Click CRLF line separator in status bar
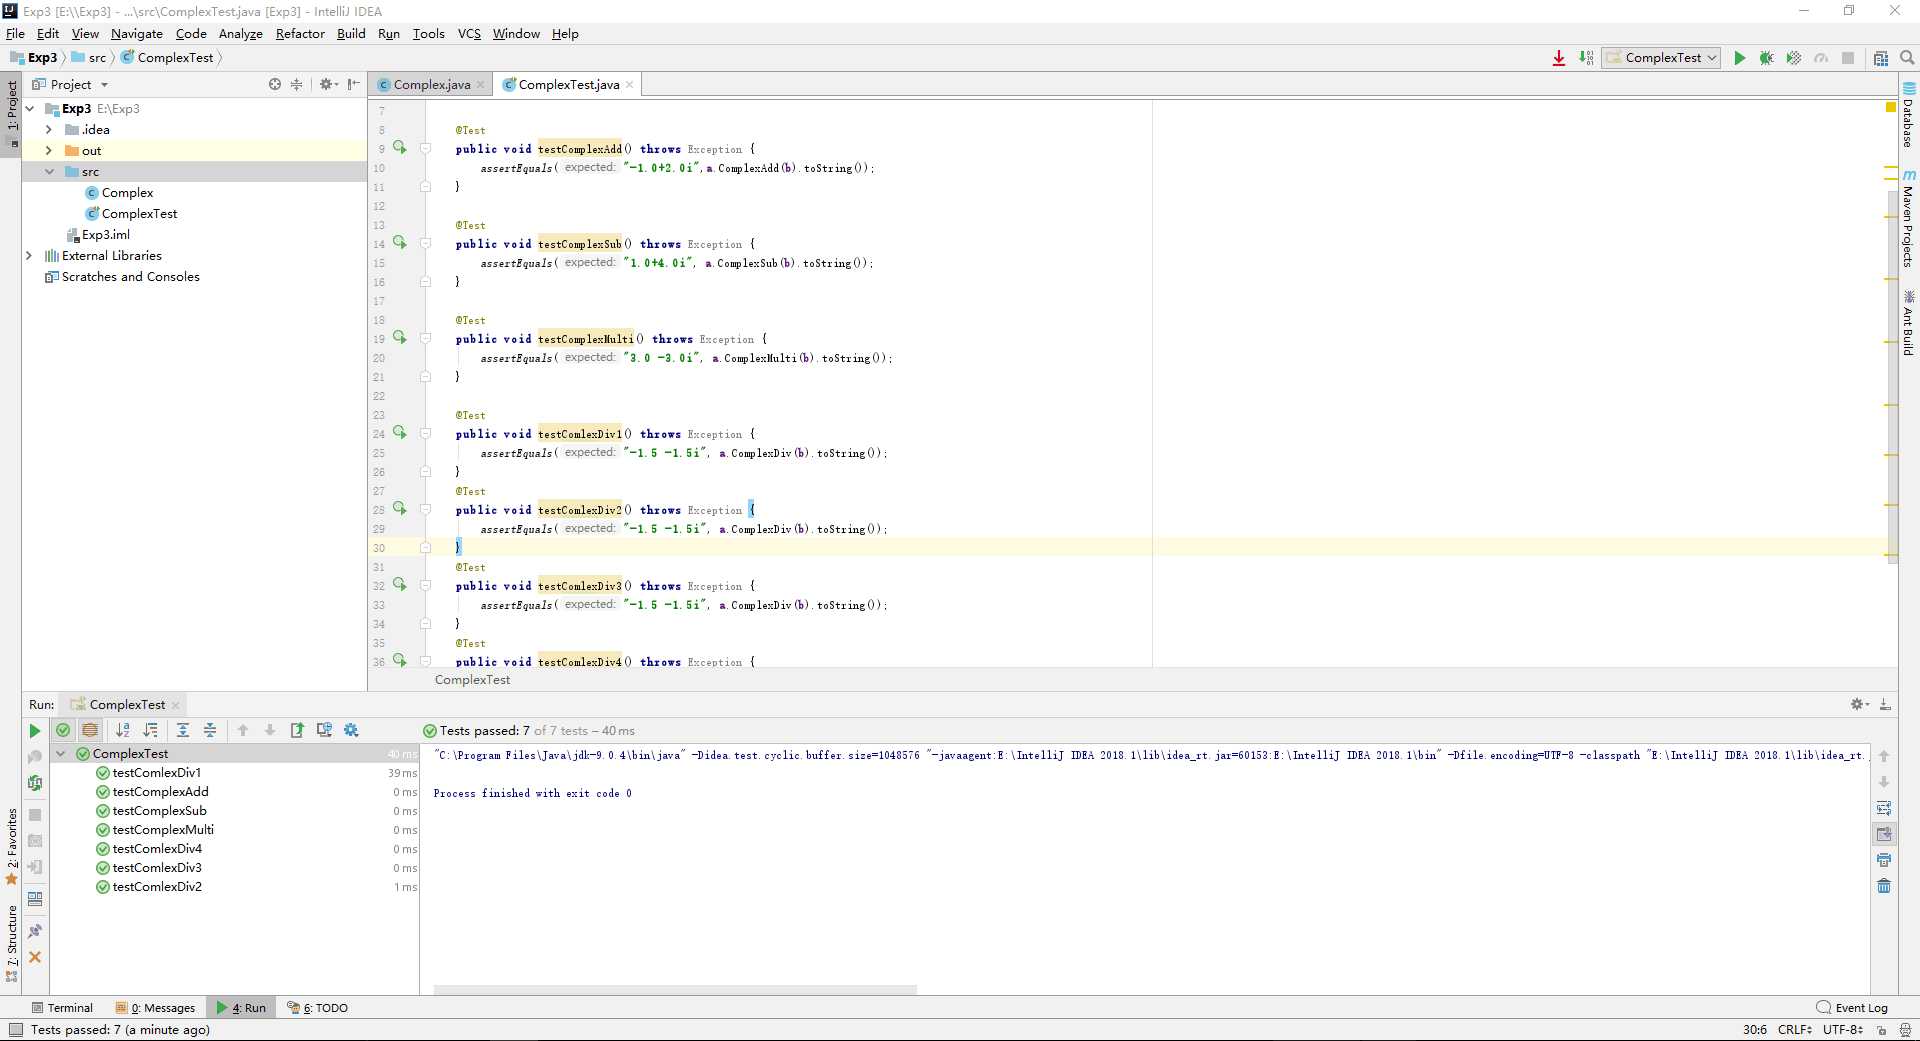Viewport: 1920px width, 1041px height. (x=1794, y=1030)
